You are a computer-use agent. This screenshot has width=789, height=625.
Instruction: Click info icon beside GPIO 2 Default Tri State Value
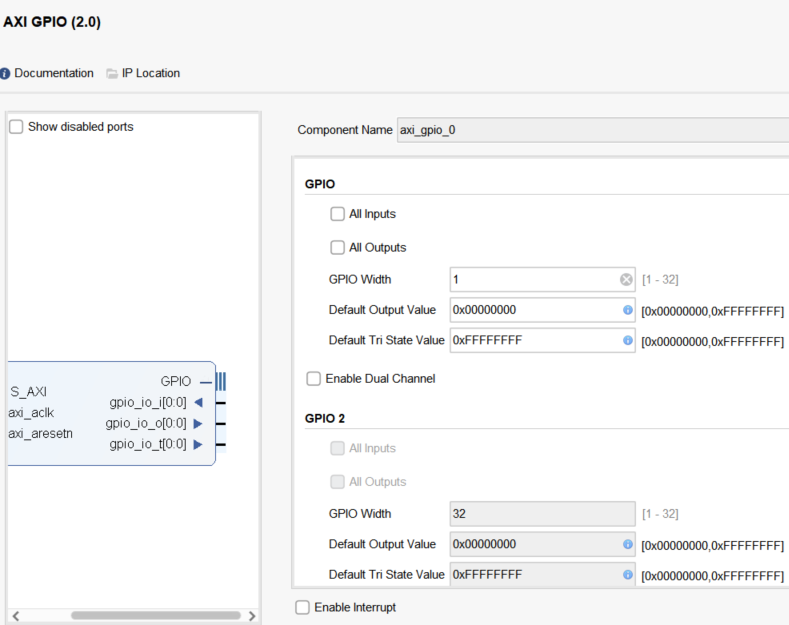point(627,574)
